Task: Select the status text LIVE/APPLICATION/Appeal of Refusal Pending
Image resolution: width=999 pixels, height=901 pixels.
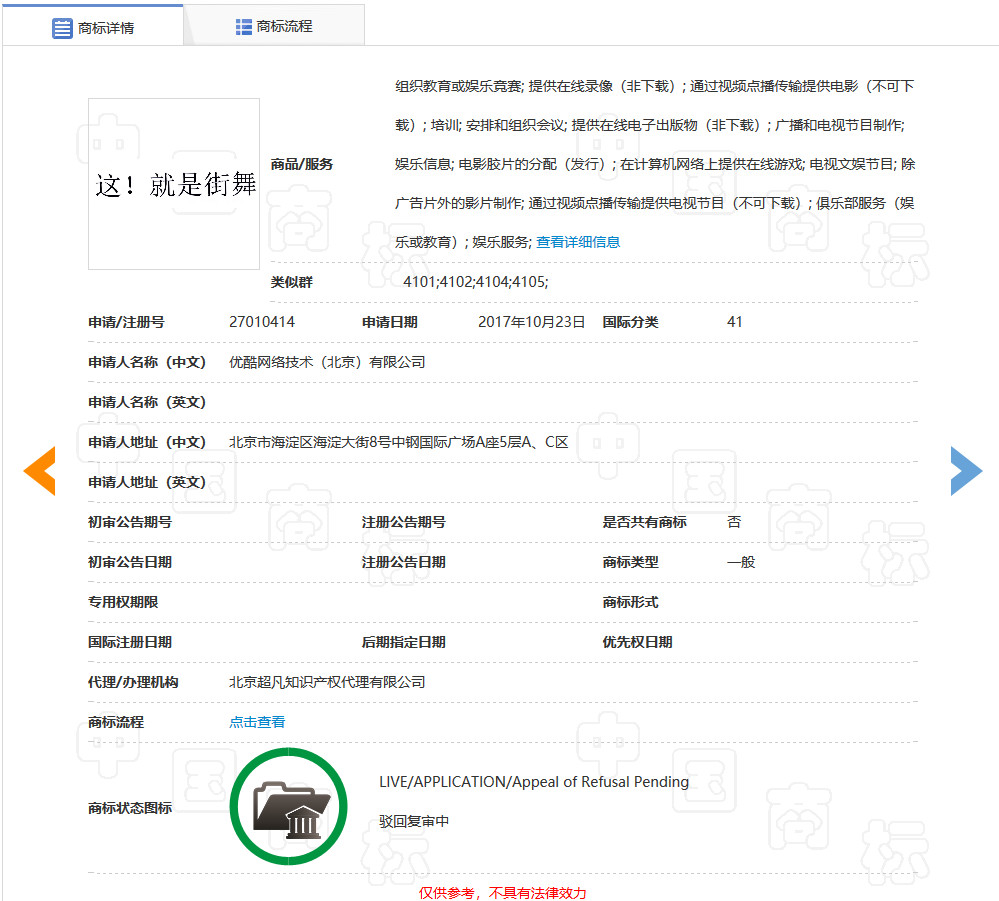Action: click(x=534, y=782)
